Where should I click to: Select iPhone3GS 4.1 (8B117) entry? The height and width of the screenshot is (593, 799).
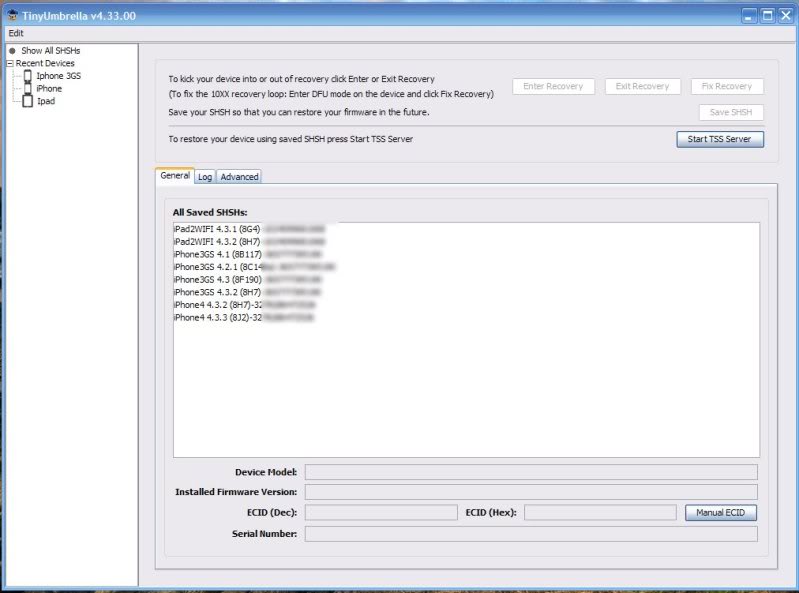pos(248,254)
